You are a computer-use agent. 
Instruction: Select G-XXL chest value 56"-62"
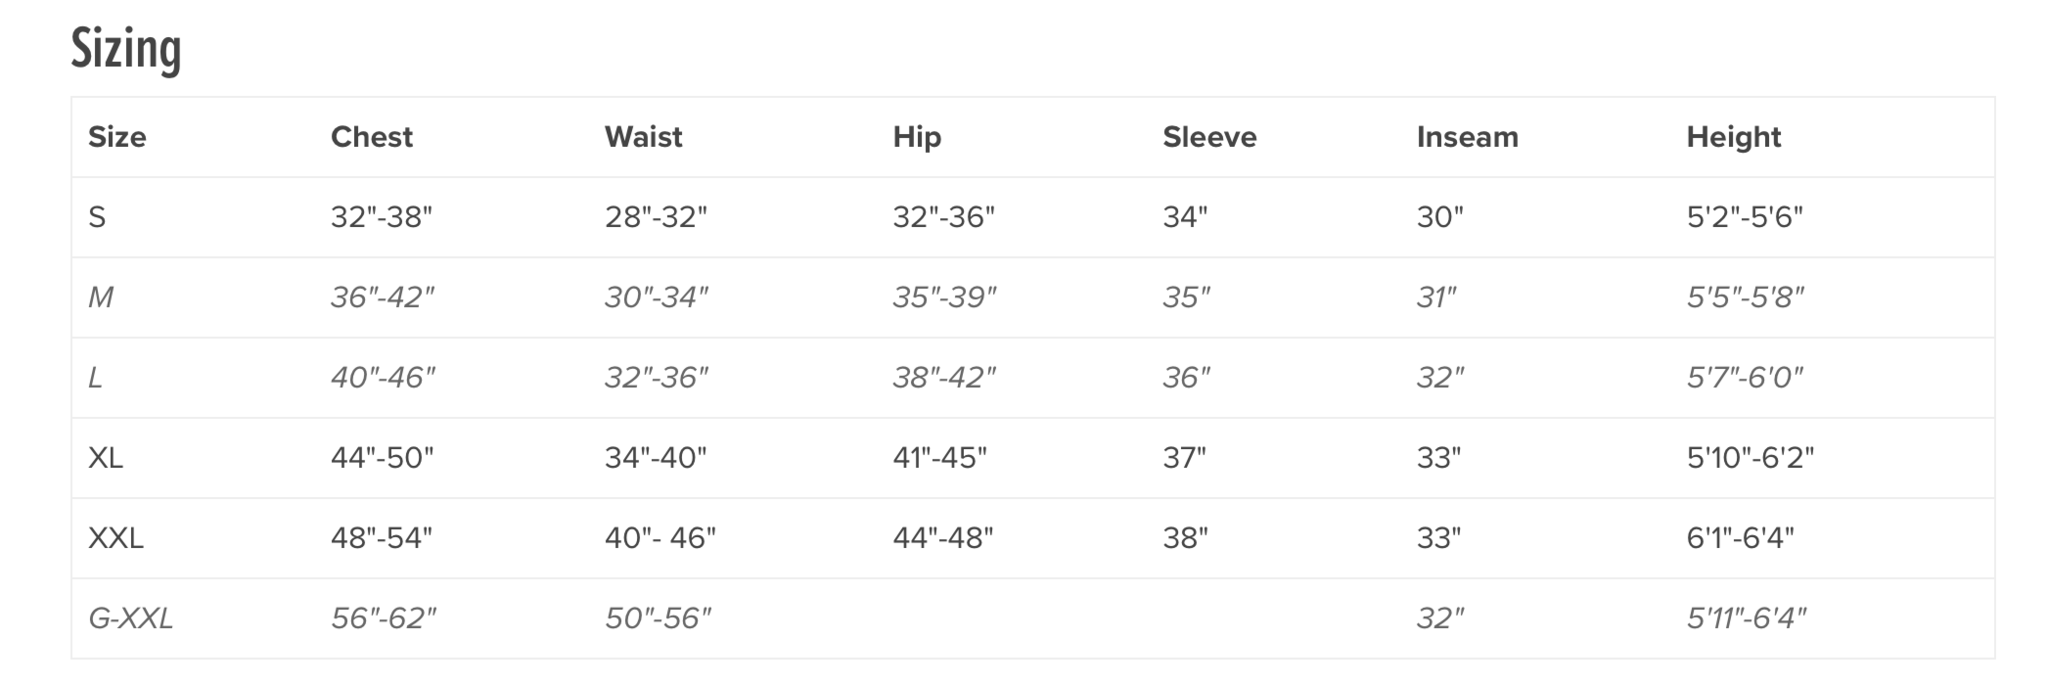tap(384, 618)
